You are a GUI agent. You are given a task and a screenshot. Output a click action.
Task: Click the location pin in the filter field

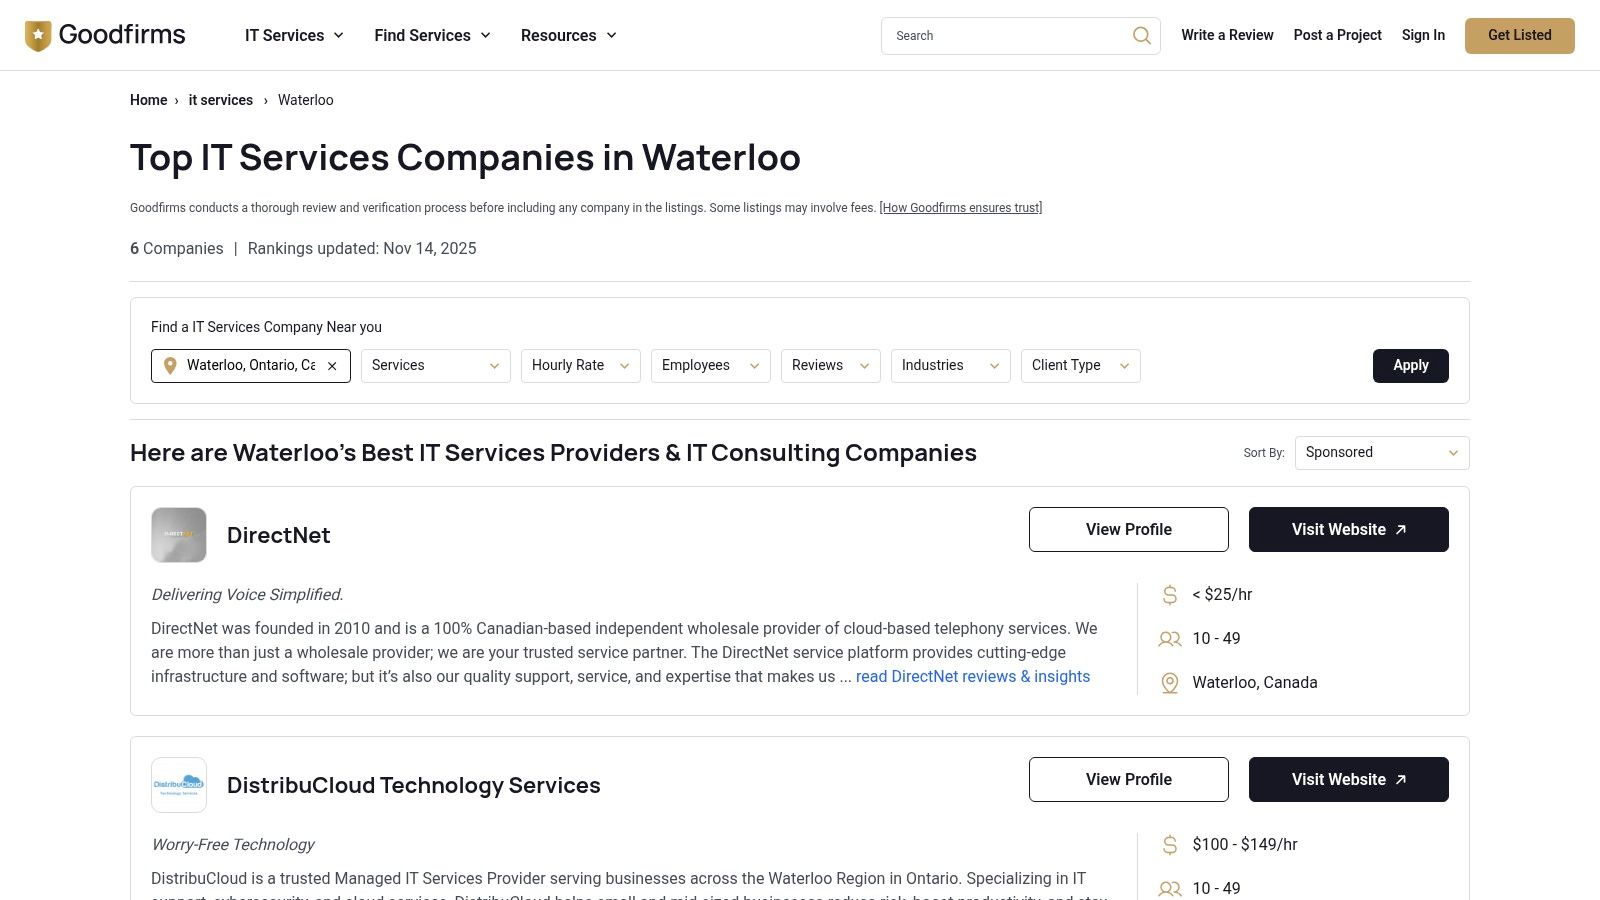170,366
